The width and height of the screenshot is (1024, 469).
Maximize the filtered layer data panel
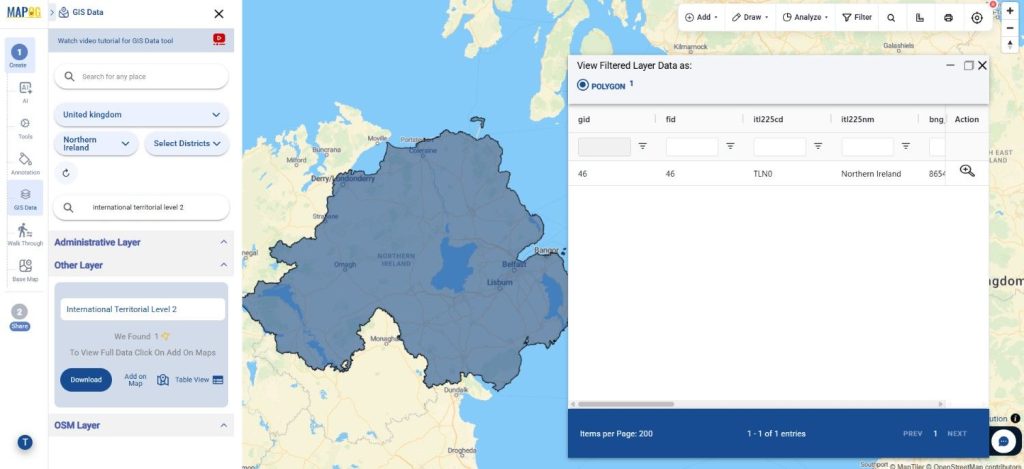point(968,65)
